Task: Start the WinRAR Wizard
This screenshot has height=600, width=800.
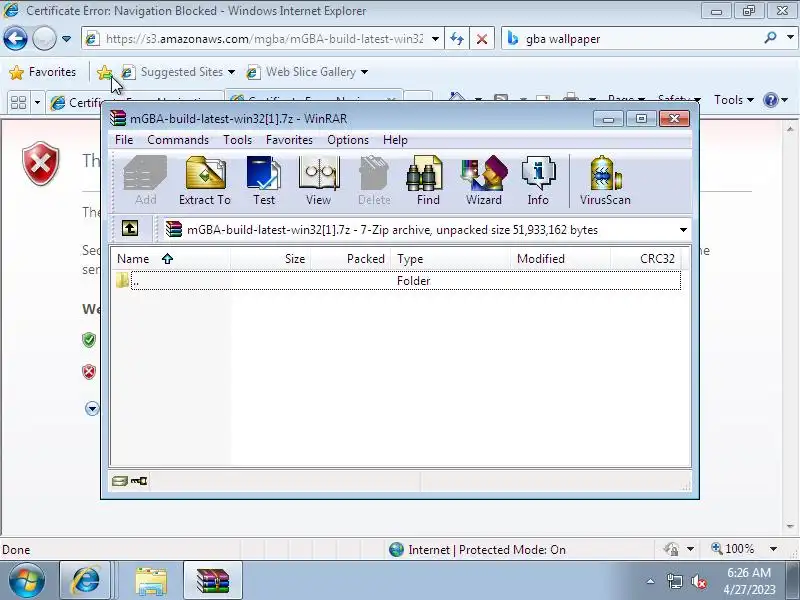Action: tap(484, 181)
